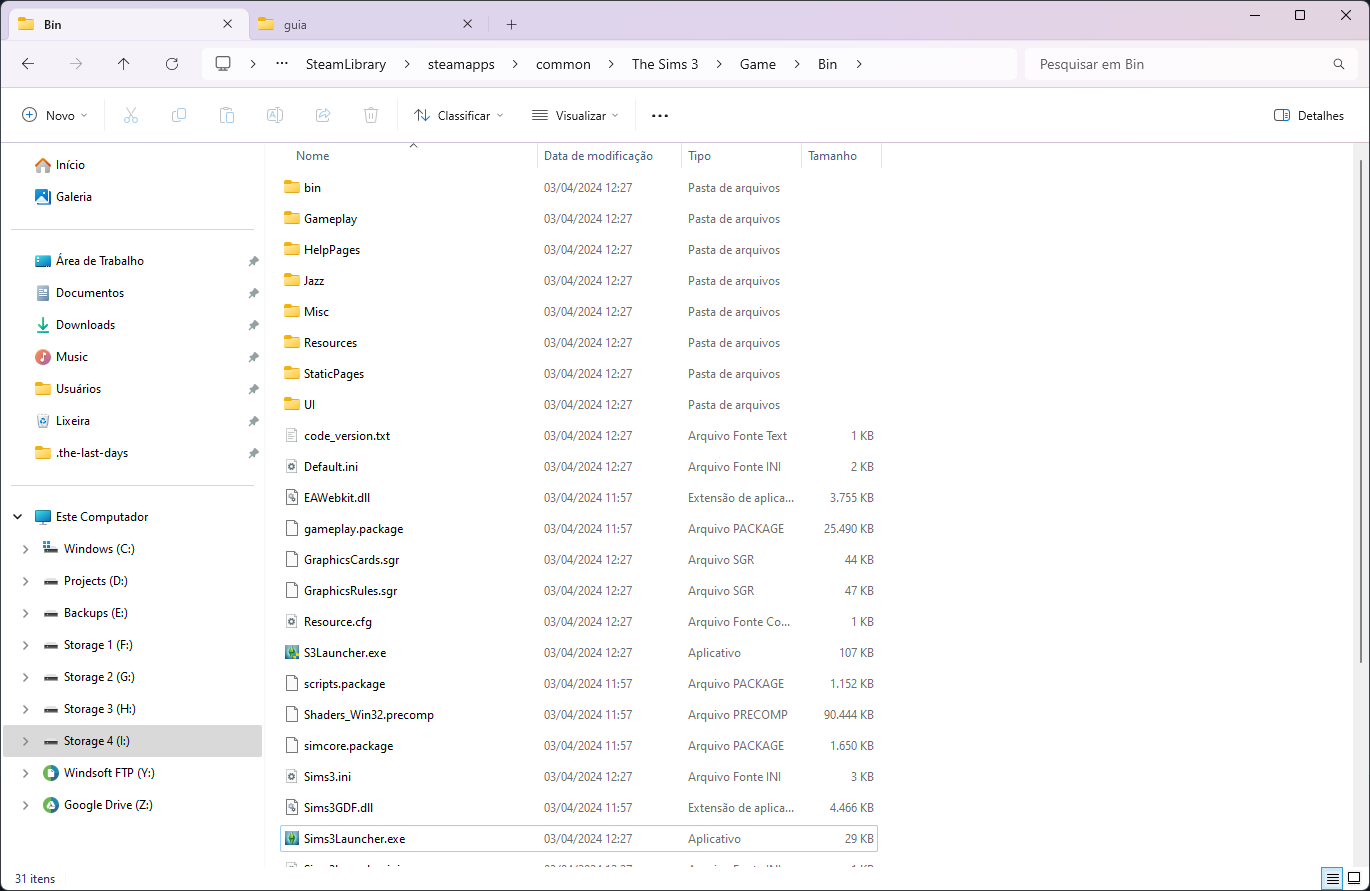Click the pin icon next to Documentos
This screenshot has height=891, width=1370.
click(253, 293)
